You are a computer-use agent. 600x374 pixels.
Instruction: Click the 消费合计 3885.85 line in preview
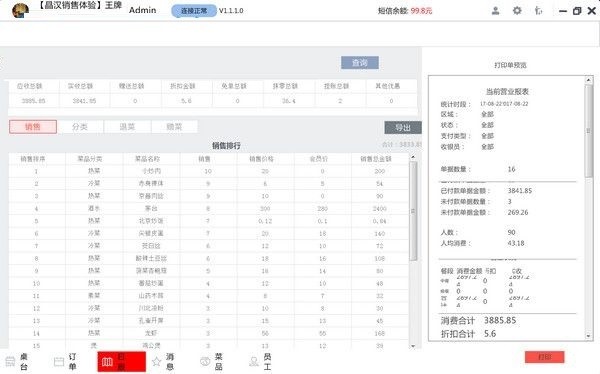(478, 320)
